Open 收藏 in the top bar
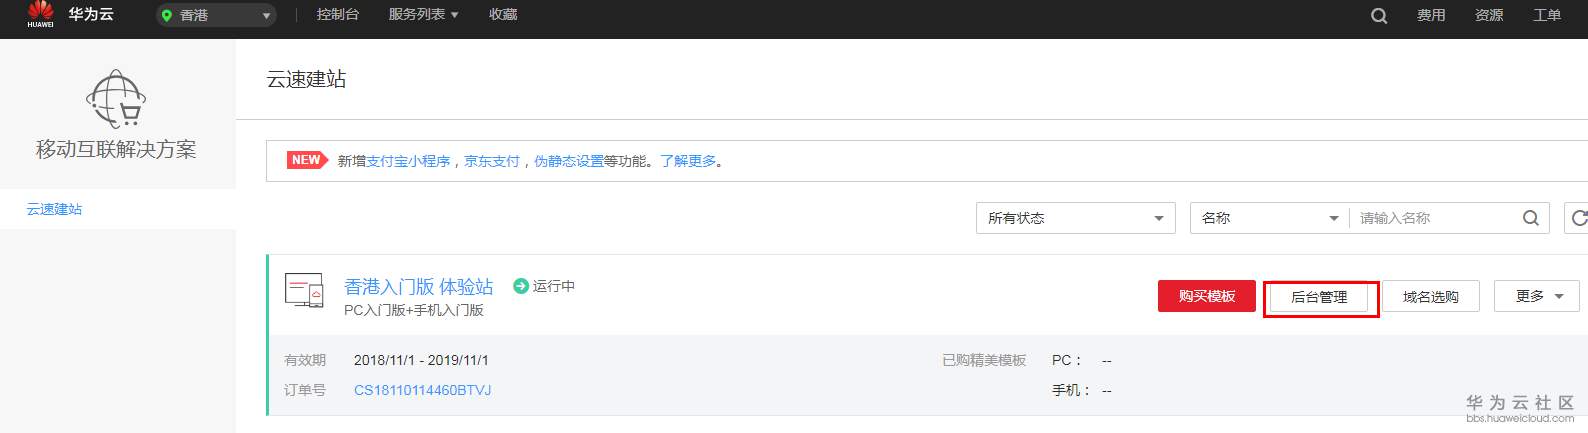 [x=503, y=15]
